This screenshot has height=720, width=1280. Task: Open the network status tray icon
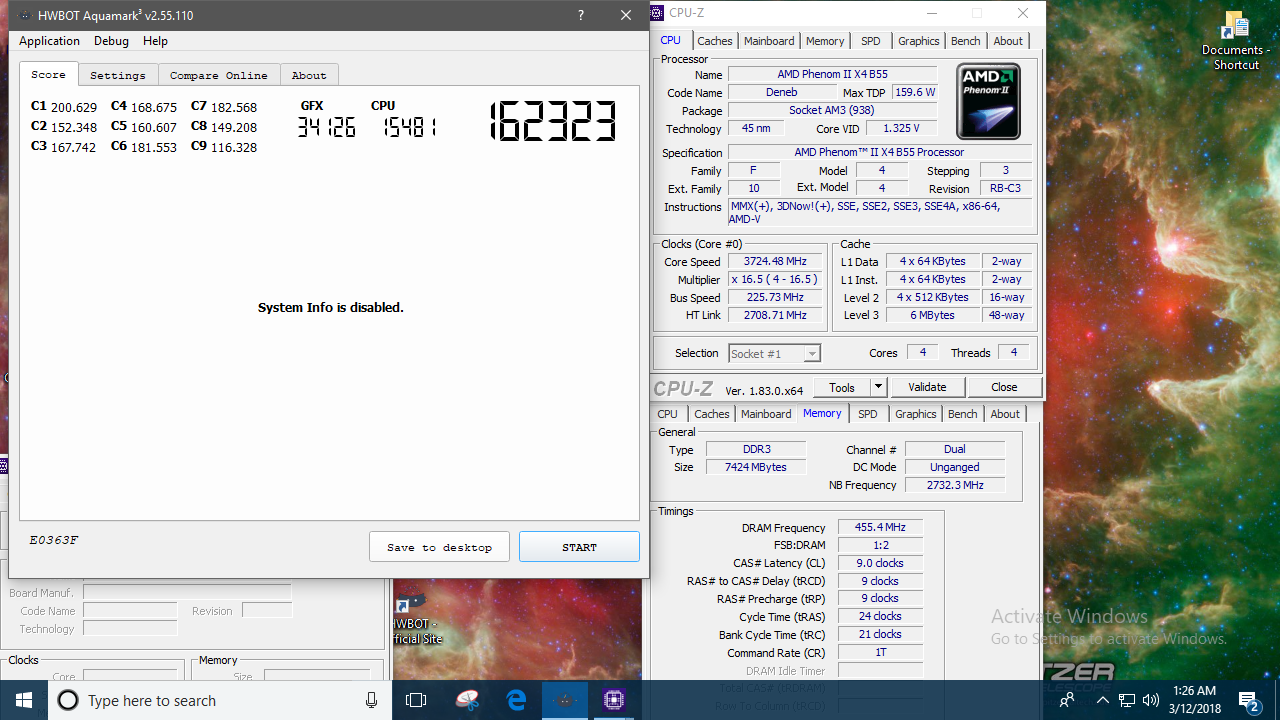[x=1126, y=700]
